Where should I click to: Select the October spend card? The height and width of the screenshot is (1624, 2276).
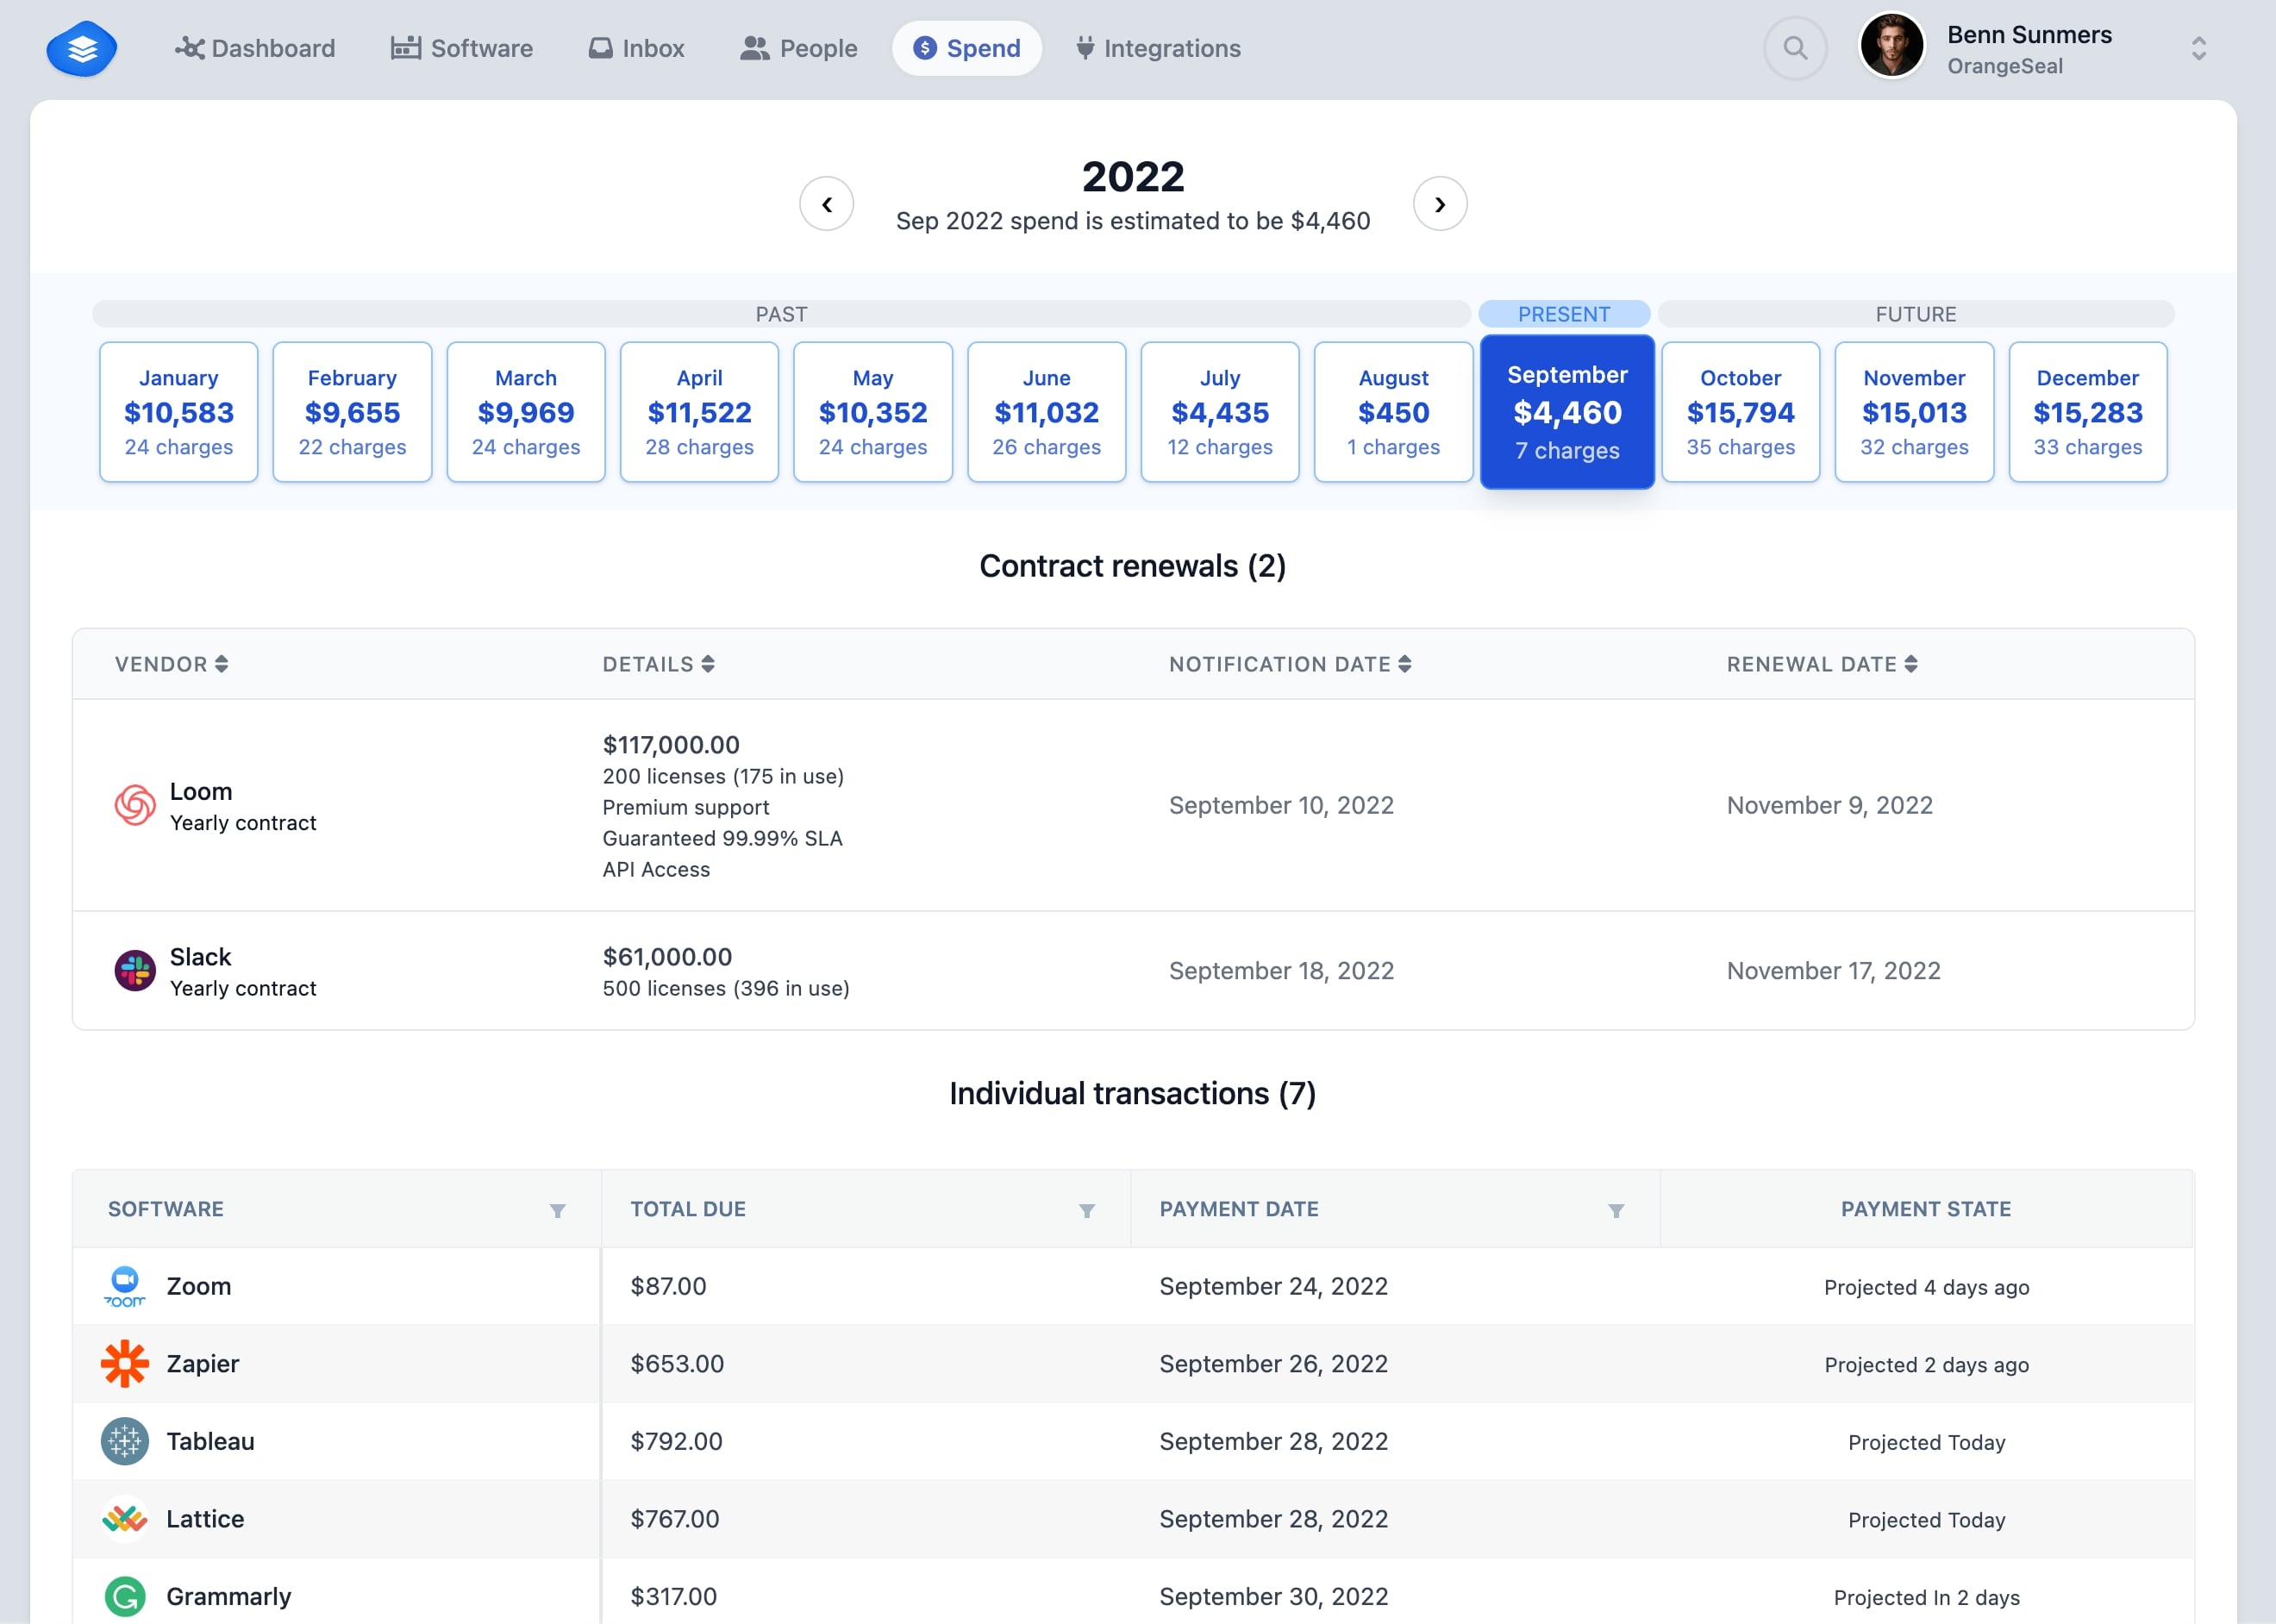(1740, 412)
